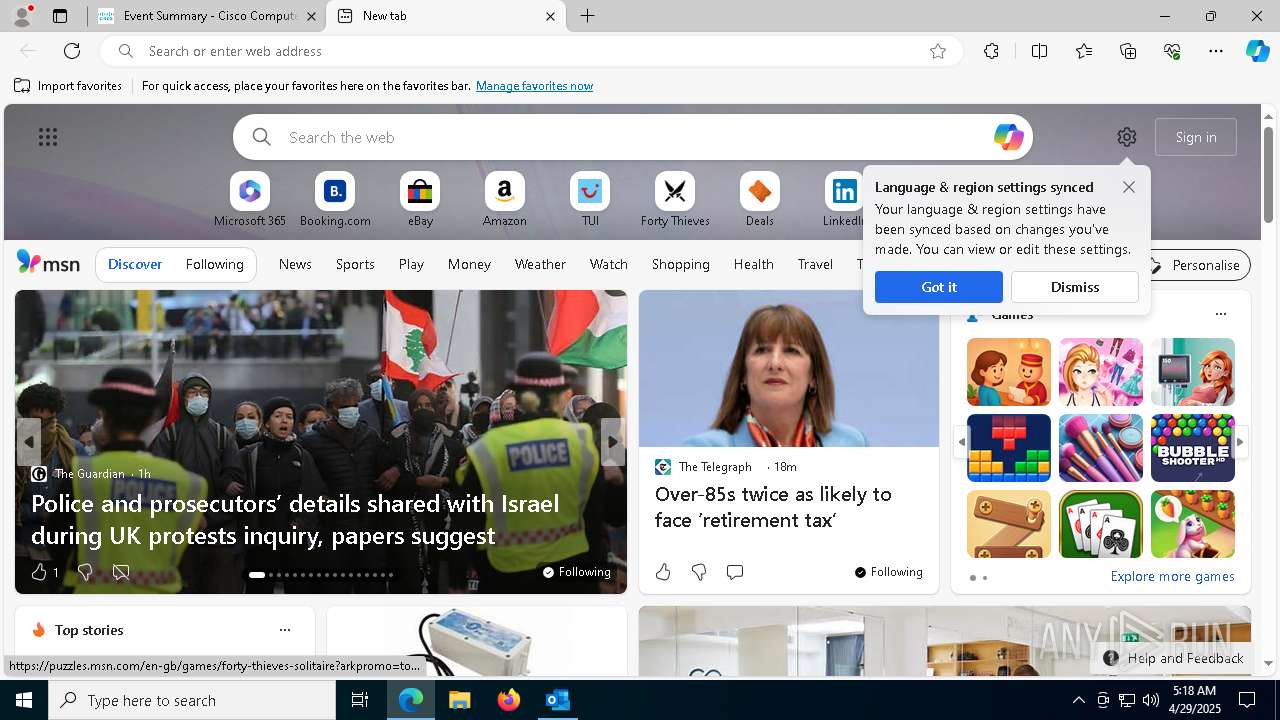
Task: Show previous games with left arrow
Action: 961,441
